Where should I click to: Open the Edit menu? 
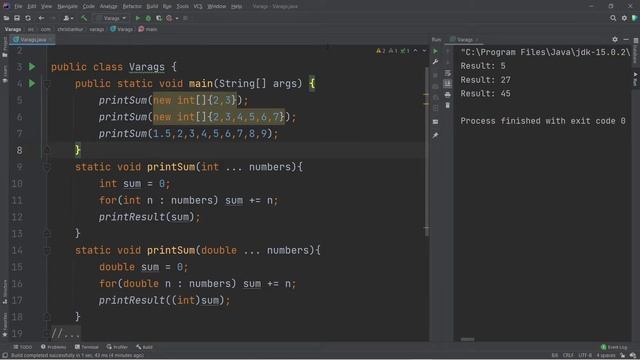(32, 7)
